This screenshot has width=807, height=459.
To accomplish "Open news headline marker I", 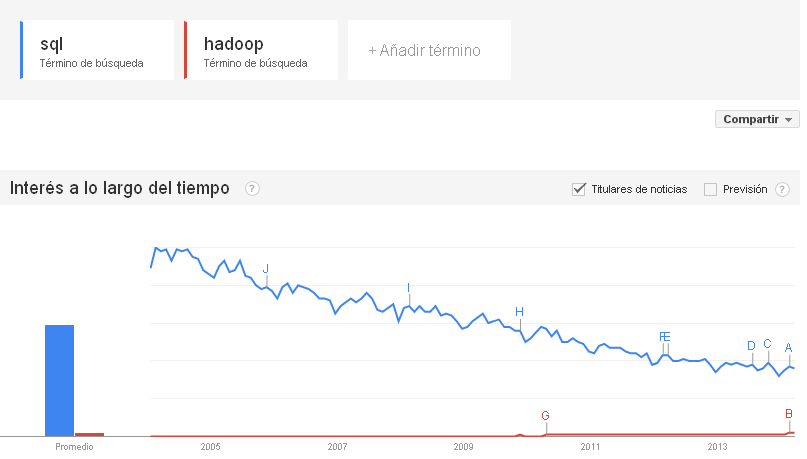I will [x=409, y=288].
